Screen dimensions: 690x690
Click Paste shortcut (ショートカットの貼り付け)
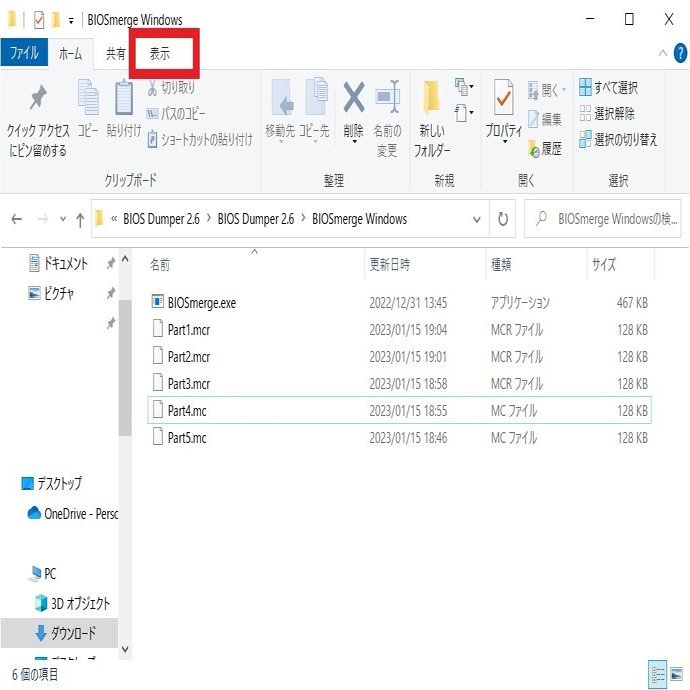(x=200, y=139)
